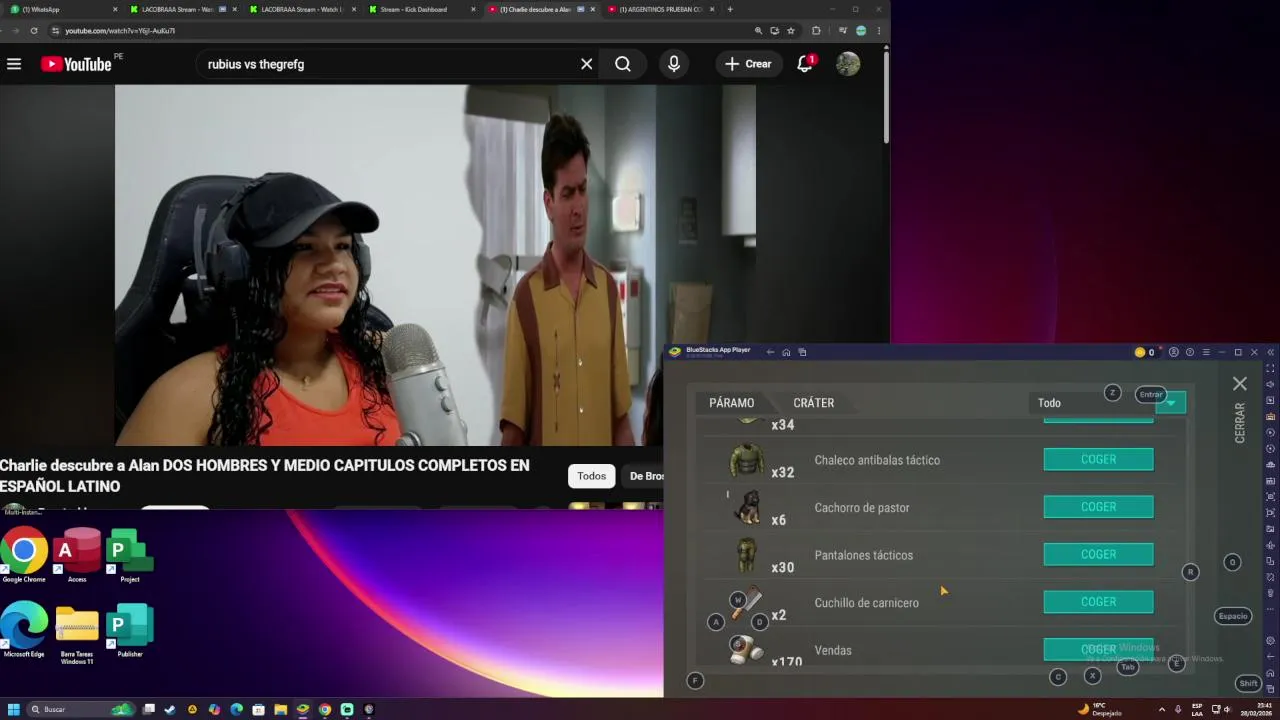Screen dimensions: 1280x720
Task: Open the taskbar clock and date
Action: pyautogui.click(x=1258, y=710)
